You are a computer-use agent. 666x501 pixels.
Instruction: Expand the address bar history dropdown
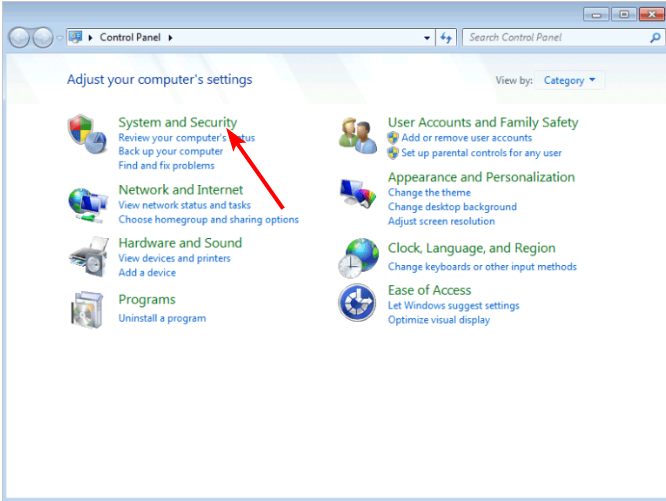pos(427,38)
